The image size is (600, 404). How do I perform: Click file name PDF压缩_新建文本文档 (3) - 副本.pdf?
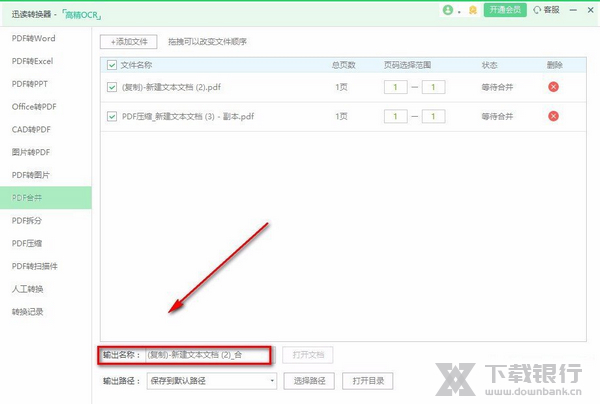(188, 116)
